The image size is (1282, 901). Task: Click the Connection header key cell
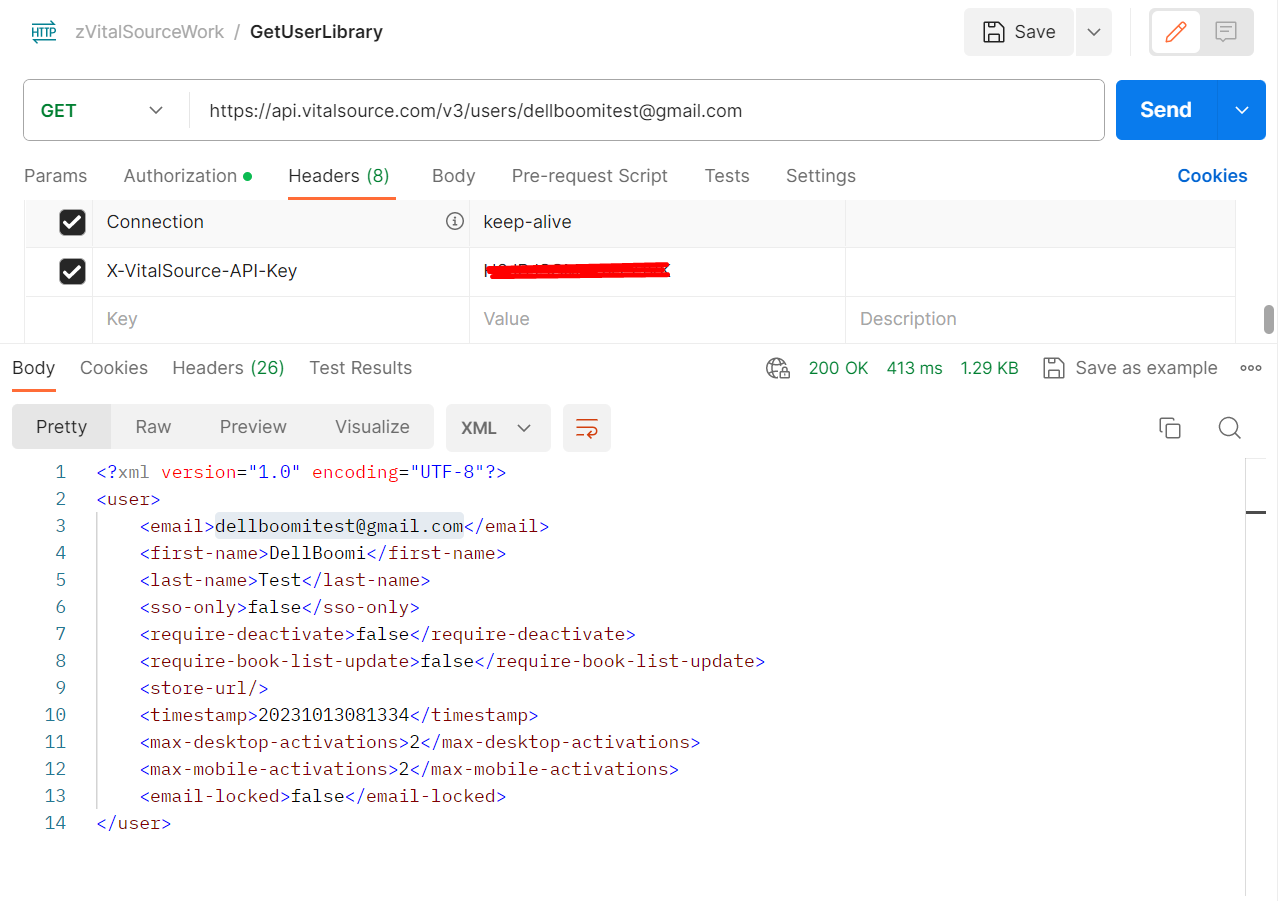[281, 222]
